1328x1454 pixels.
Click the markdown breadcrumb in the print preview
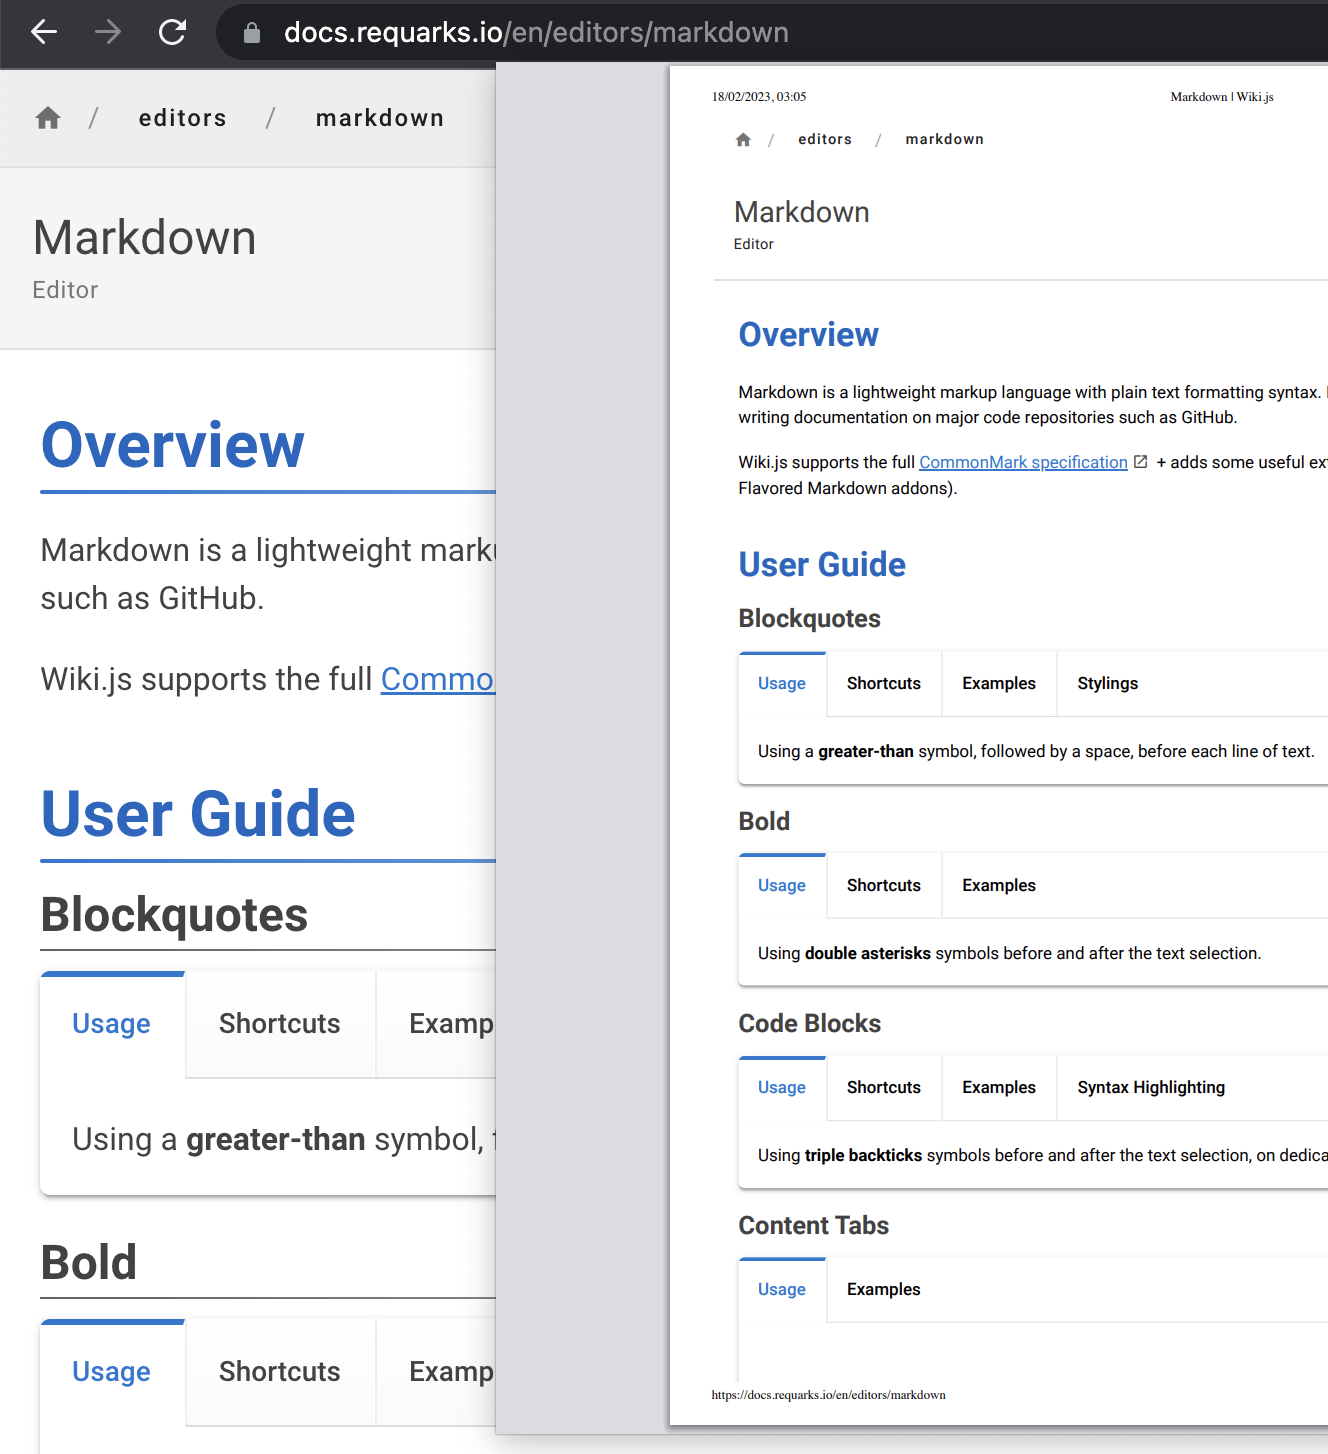click(945, 139)
